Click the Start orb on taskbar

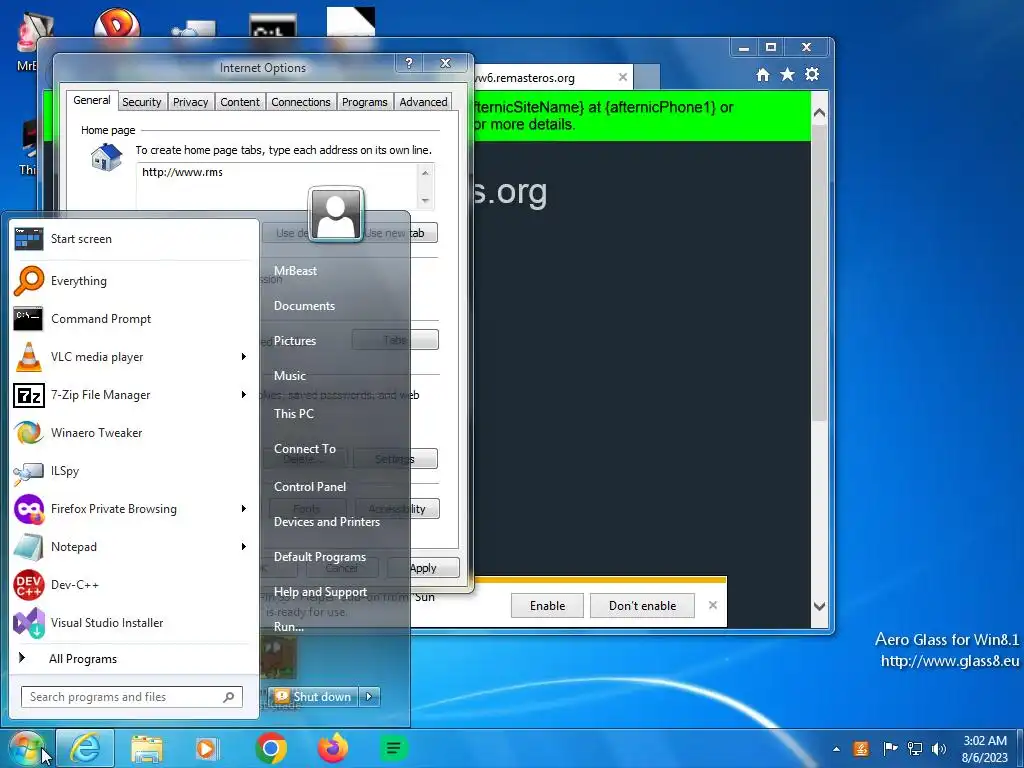(x=26, y=749)
